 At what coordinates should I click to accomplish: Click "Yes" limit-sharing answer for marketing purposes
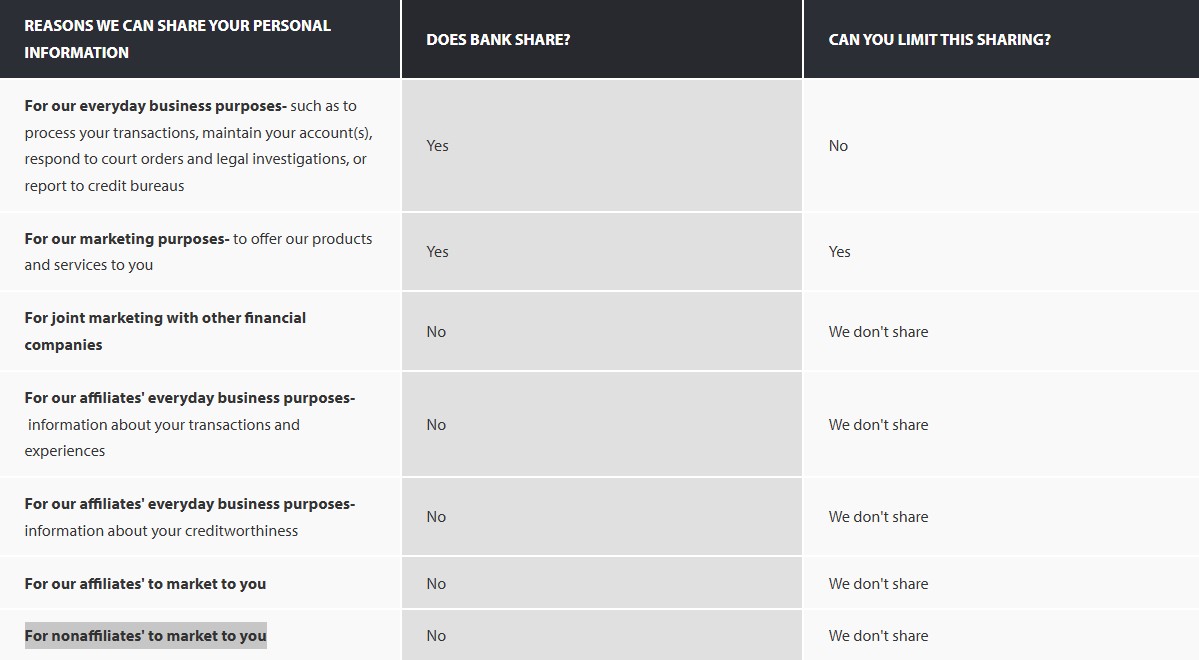(839, 252)
